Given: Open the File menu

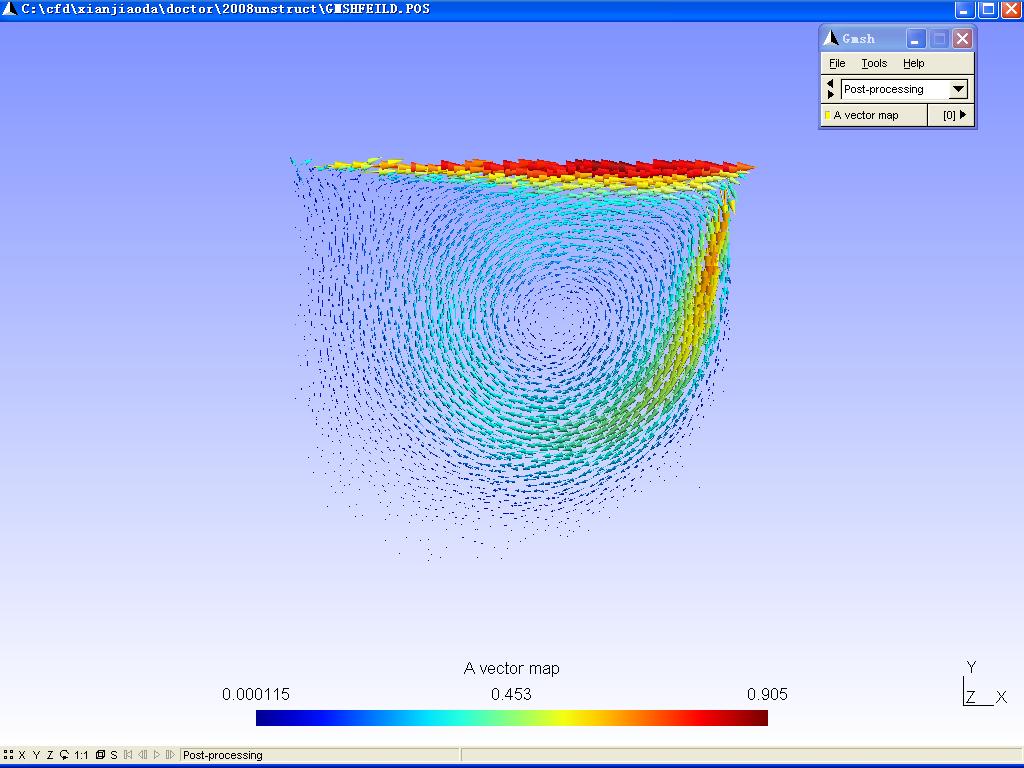Looking at the screenshot, I should 837,63.
